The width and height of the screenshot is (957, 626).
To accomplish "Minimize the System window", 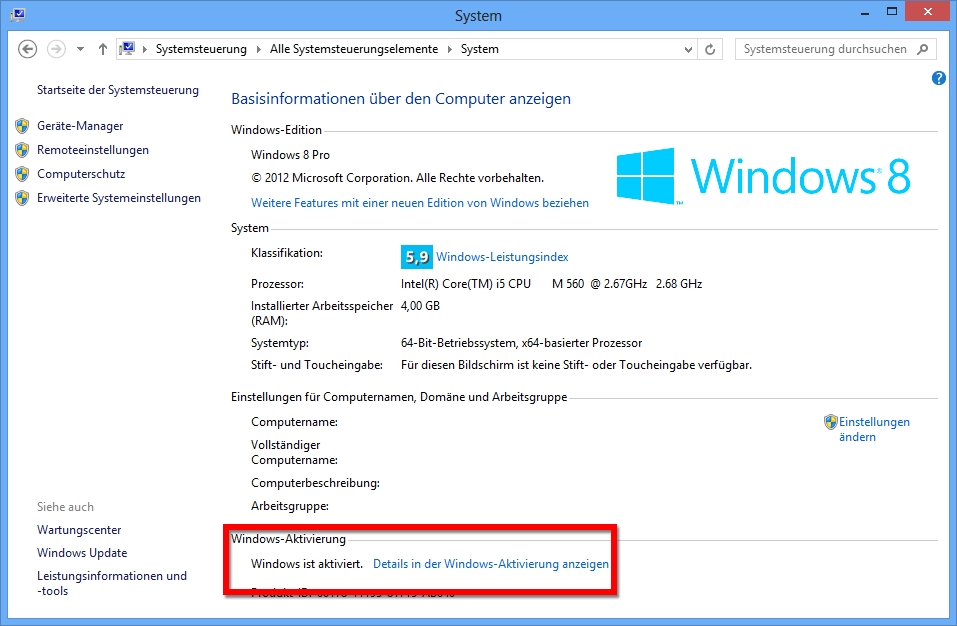I will 864,12.
